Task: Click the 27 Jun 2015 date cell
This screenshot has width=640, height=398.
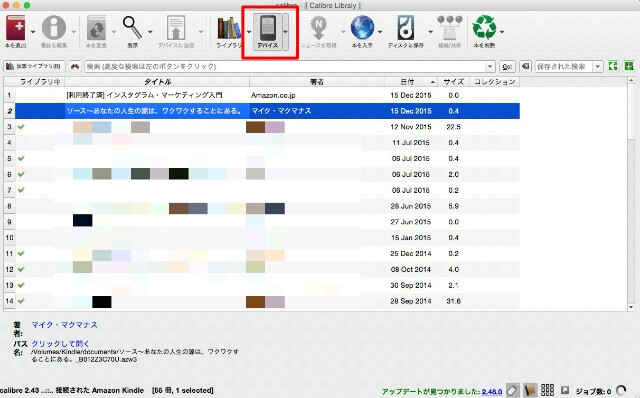Action: tap(411, 222)
